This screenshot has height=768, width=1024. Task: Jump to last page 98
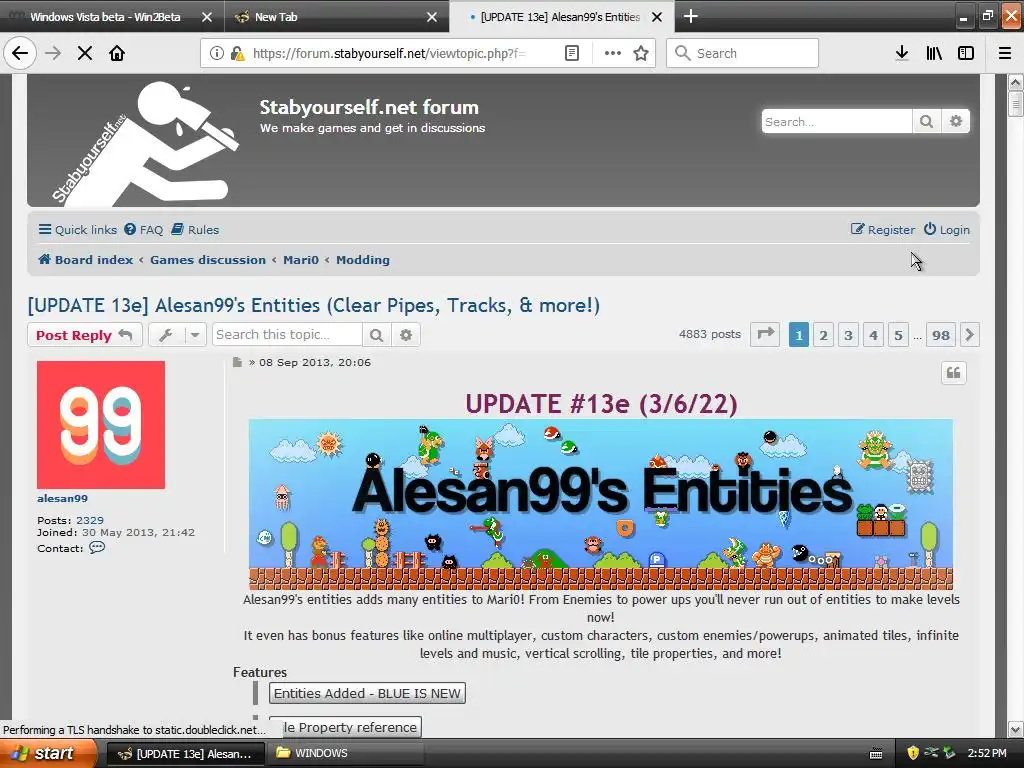[940, 335]
